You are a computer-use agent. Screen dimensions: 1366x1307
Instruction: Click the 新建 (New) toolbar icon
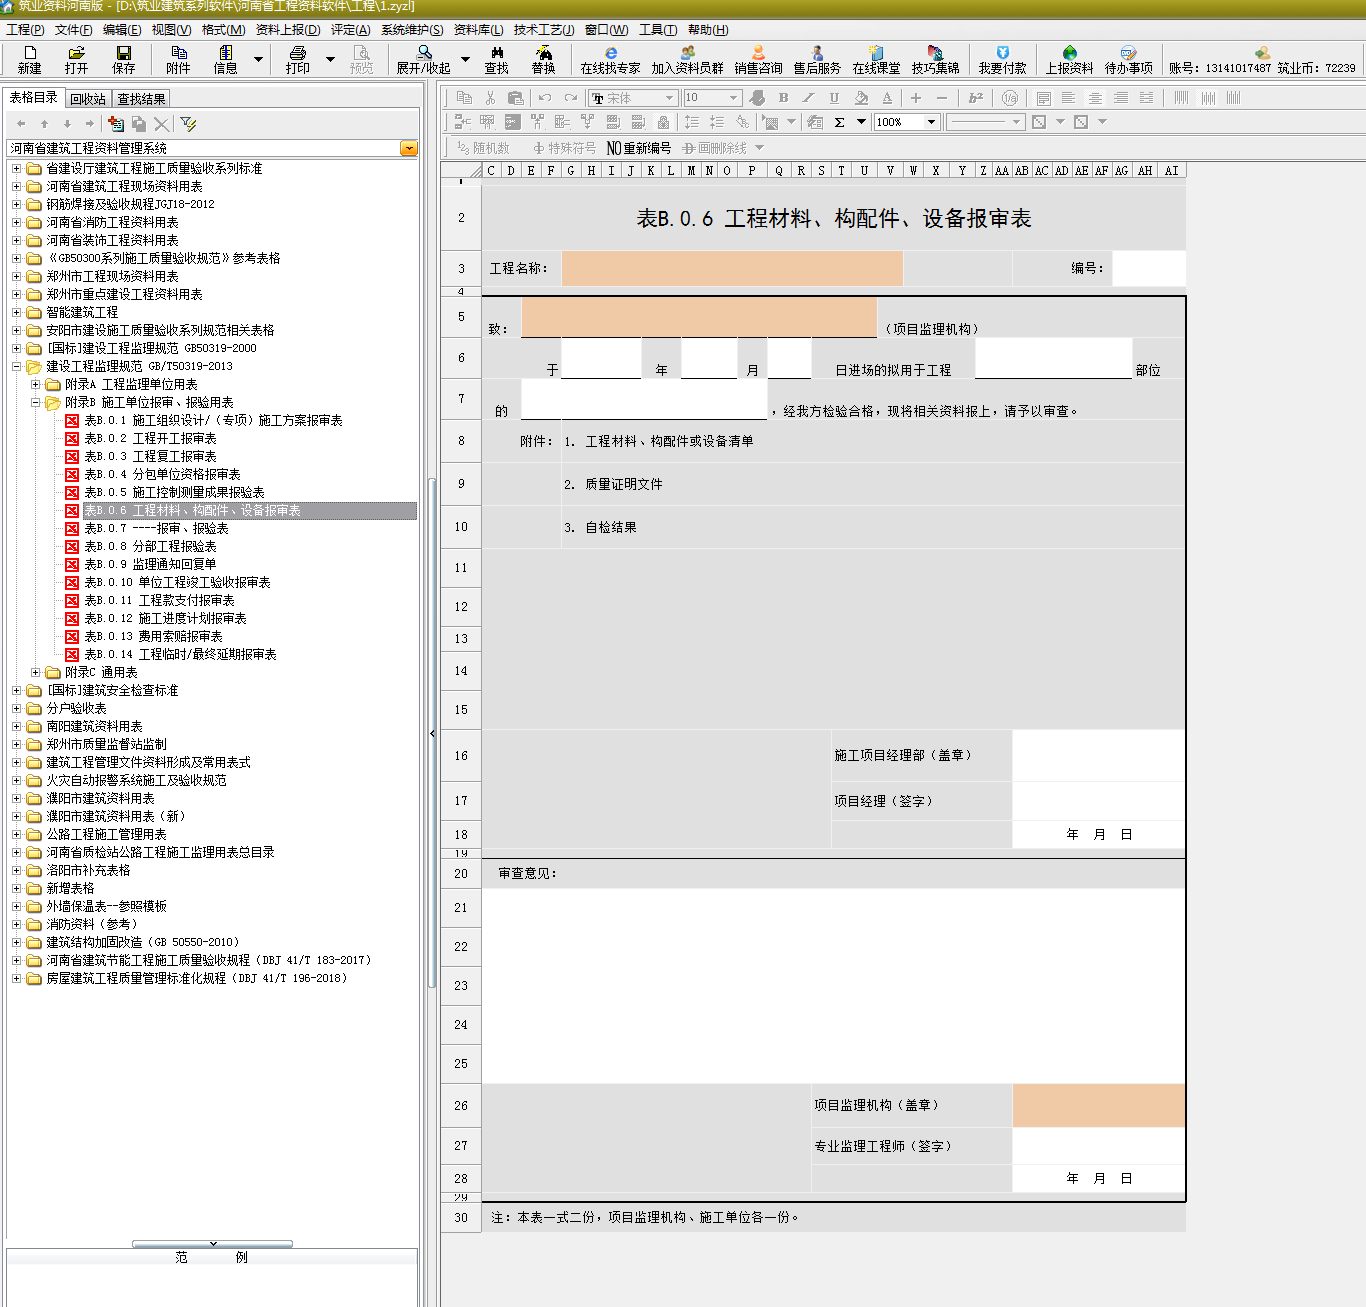point(29,60)
